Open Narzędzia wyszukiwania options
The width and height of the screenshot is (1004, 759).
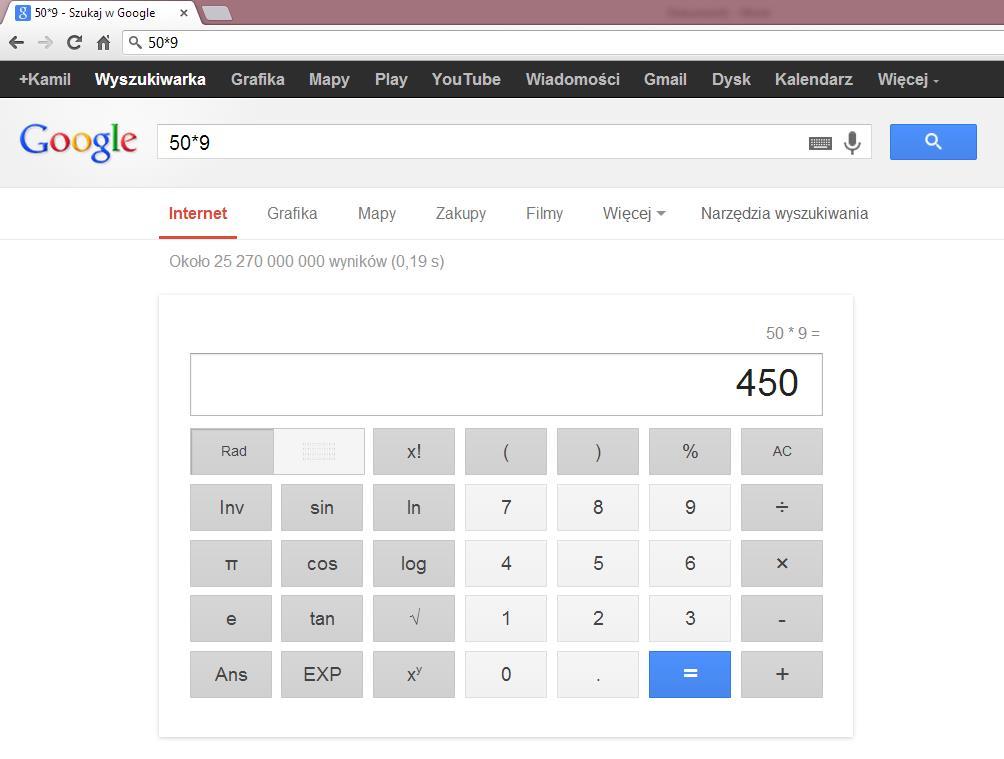tap(784, 213)
